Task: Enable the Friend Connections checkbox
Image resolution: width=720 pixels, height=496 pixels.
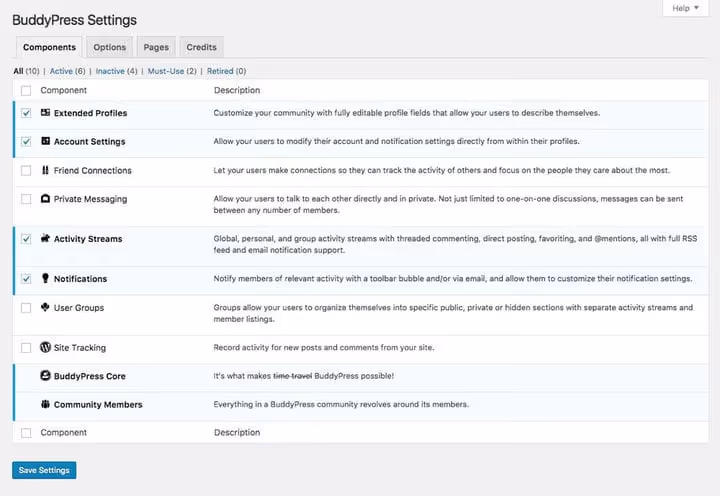Action: tap(26, 170)
